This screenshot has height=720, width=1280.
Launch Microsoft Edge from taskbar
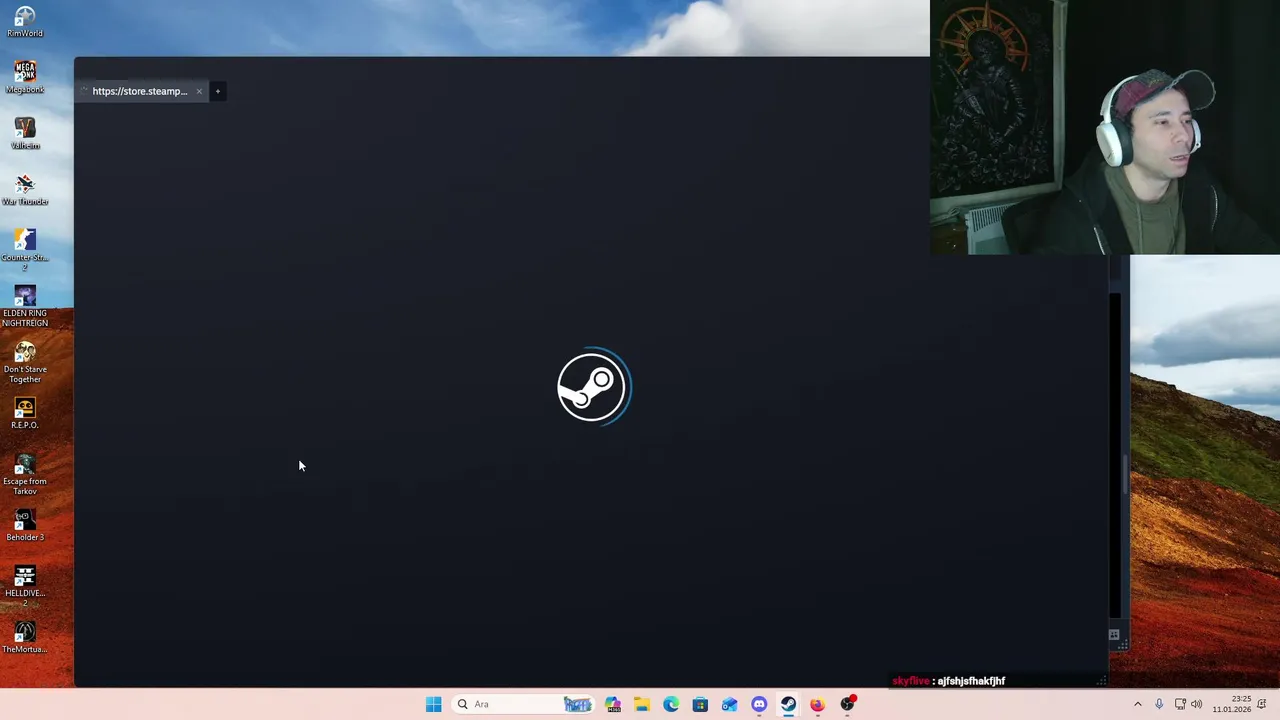coord(671,704)
